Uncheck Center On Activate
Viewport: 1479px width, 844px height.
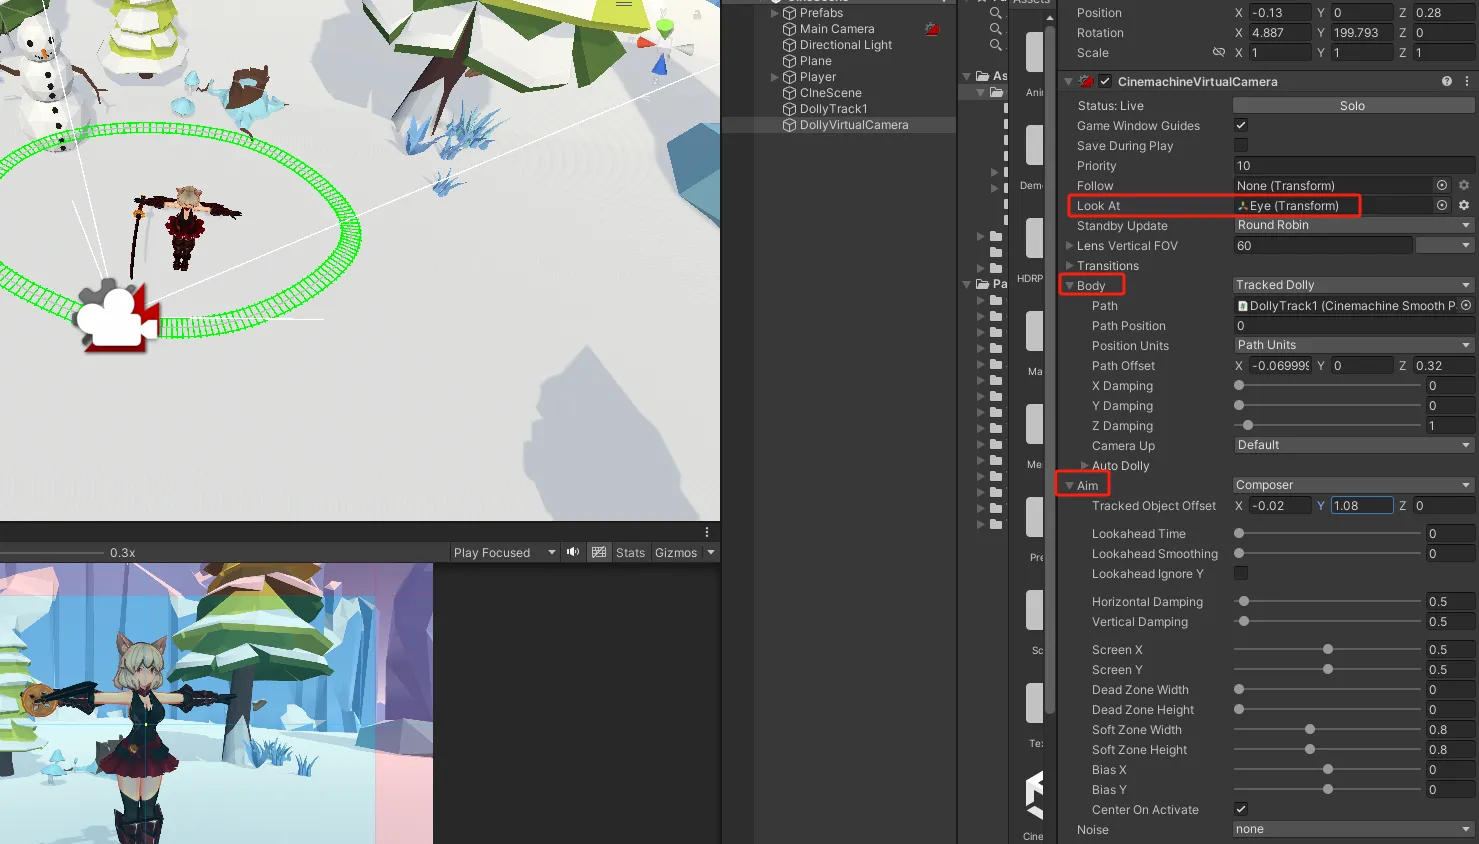[x=1241, y=809]
